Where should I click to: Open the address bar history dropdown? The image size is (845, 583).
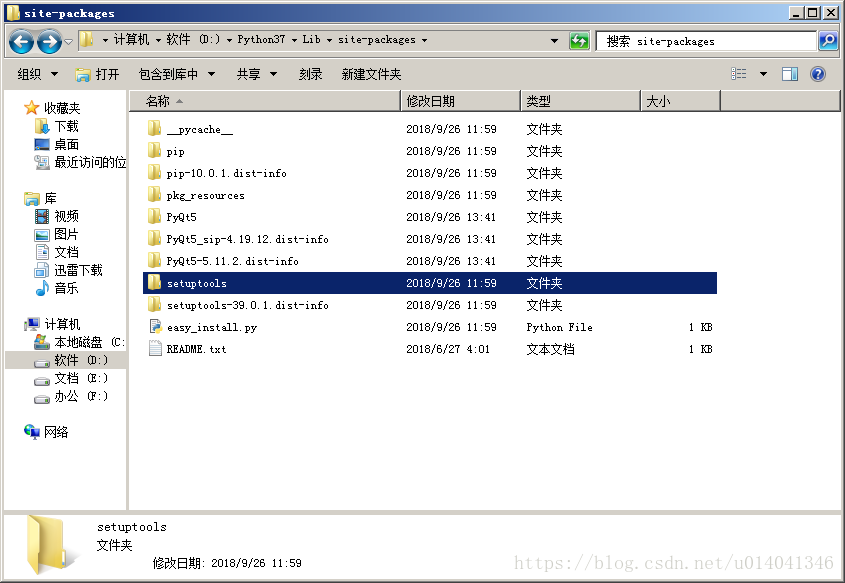(x=554, y=41)
